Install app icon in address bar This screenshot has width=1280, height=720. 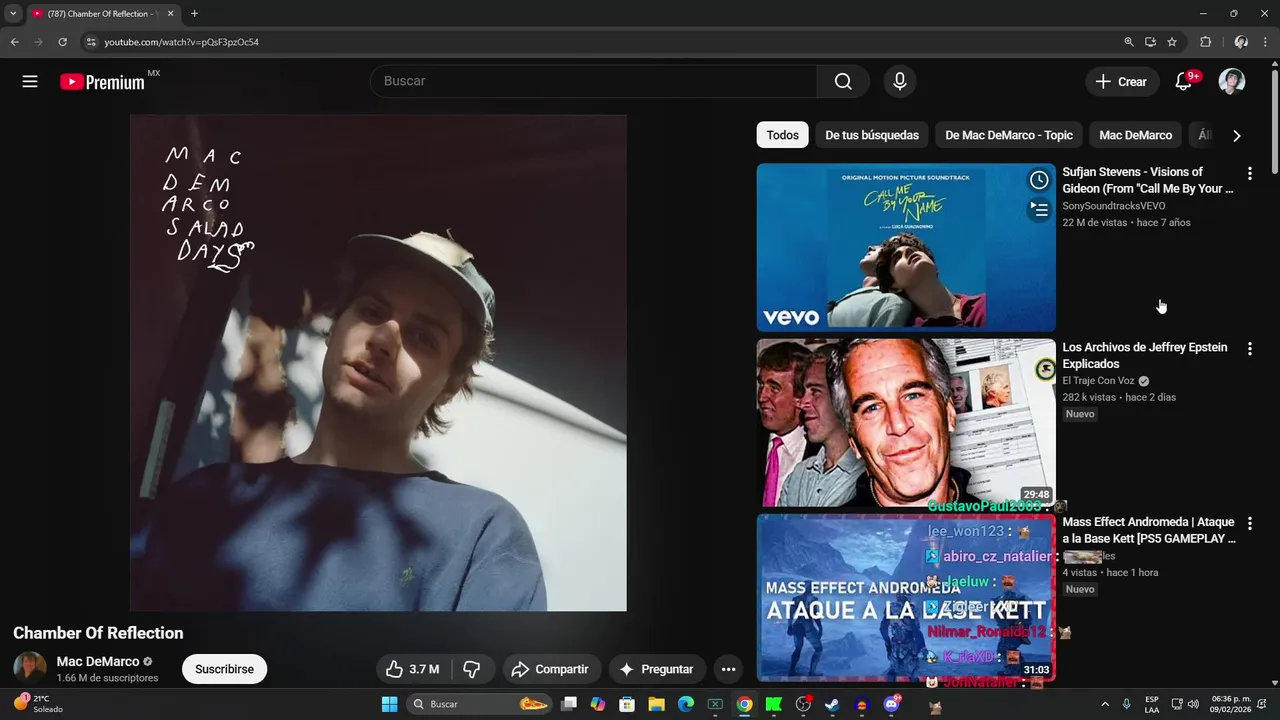pos(1150,42)
